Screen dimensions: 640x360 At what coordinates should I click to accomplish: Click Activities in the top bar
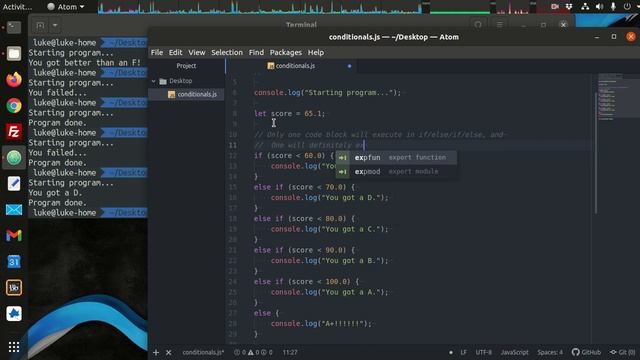coord(17,7)
